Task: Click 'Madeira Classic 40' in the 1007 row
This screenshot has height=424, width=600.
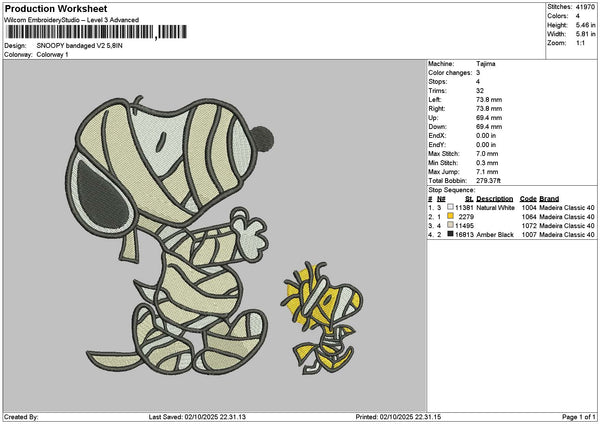Action: coord(567,235)
